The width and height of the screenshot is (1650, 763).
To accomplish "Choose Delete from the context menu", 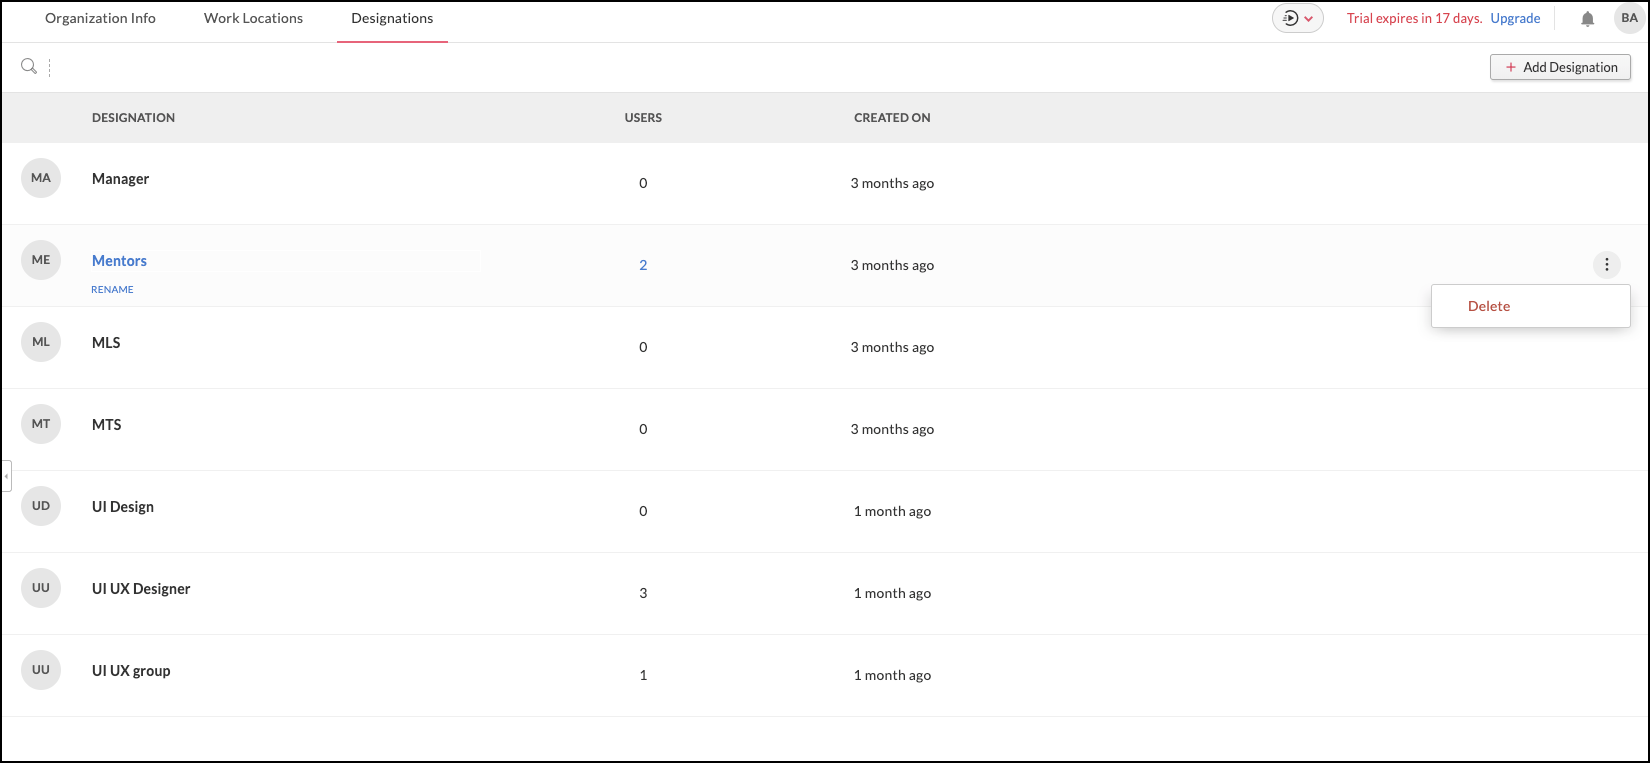I will point(1488,306).
